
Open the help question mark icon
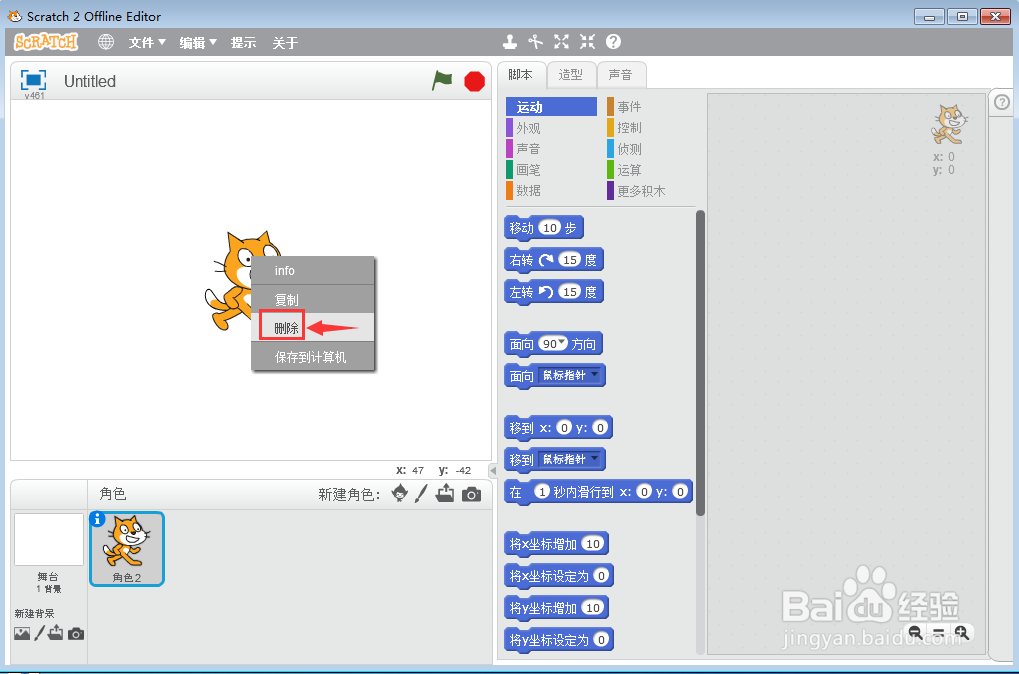click(611, 42)
